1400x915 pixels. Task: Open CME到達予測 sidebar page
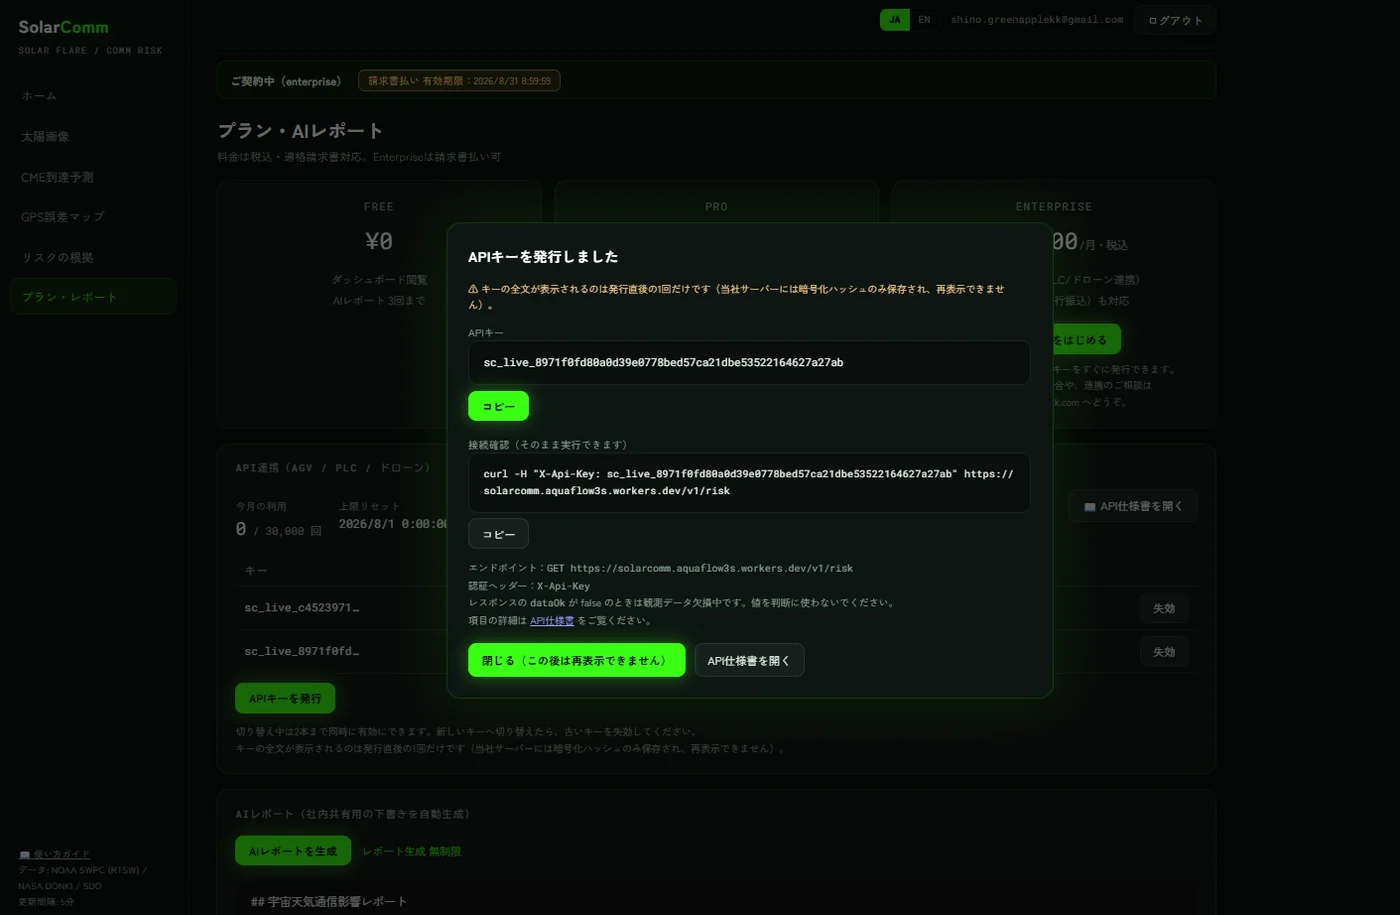coord(93,177)
